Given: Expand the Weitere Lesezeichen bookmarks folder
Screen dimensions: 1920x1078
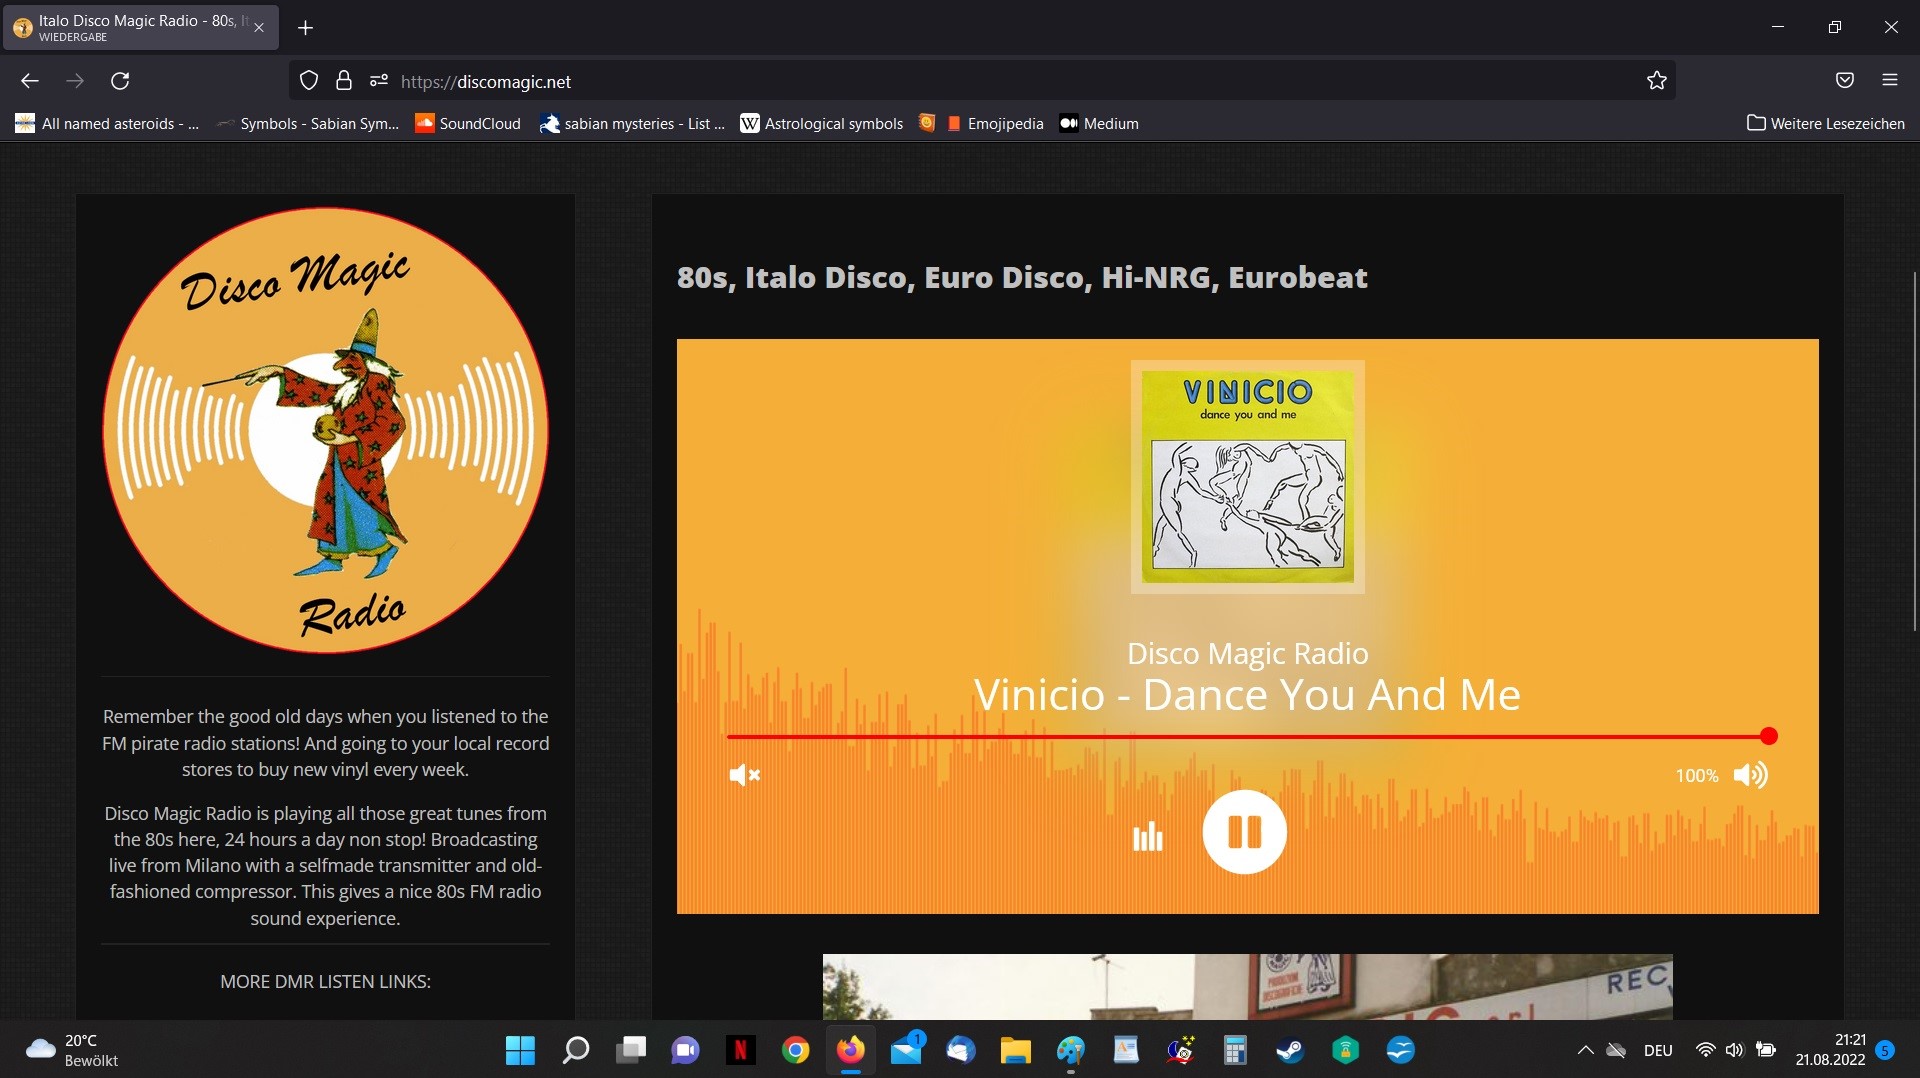Looking at the screenshot, I should click(x=1825, y=124).
